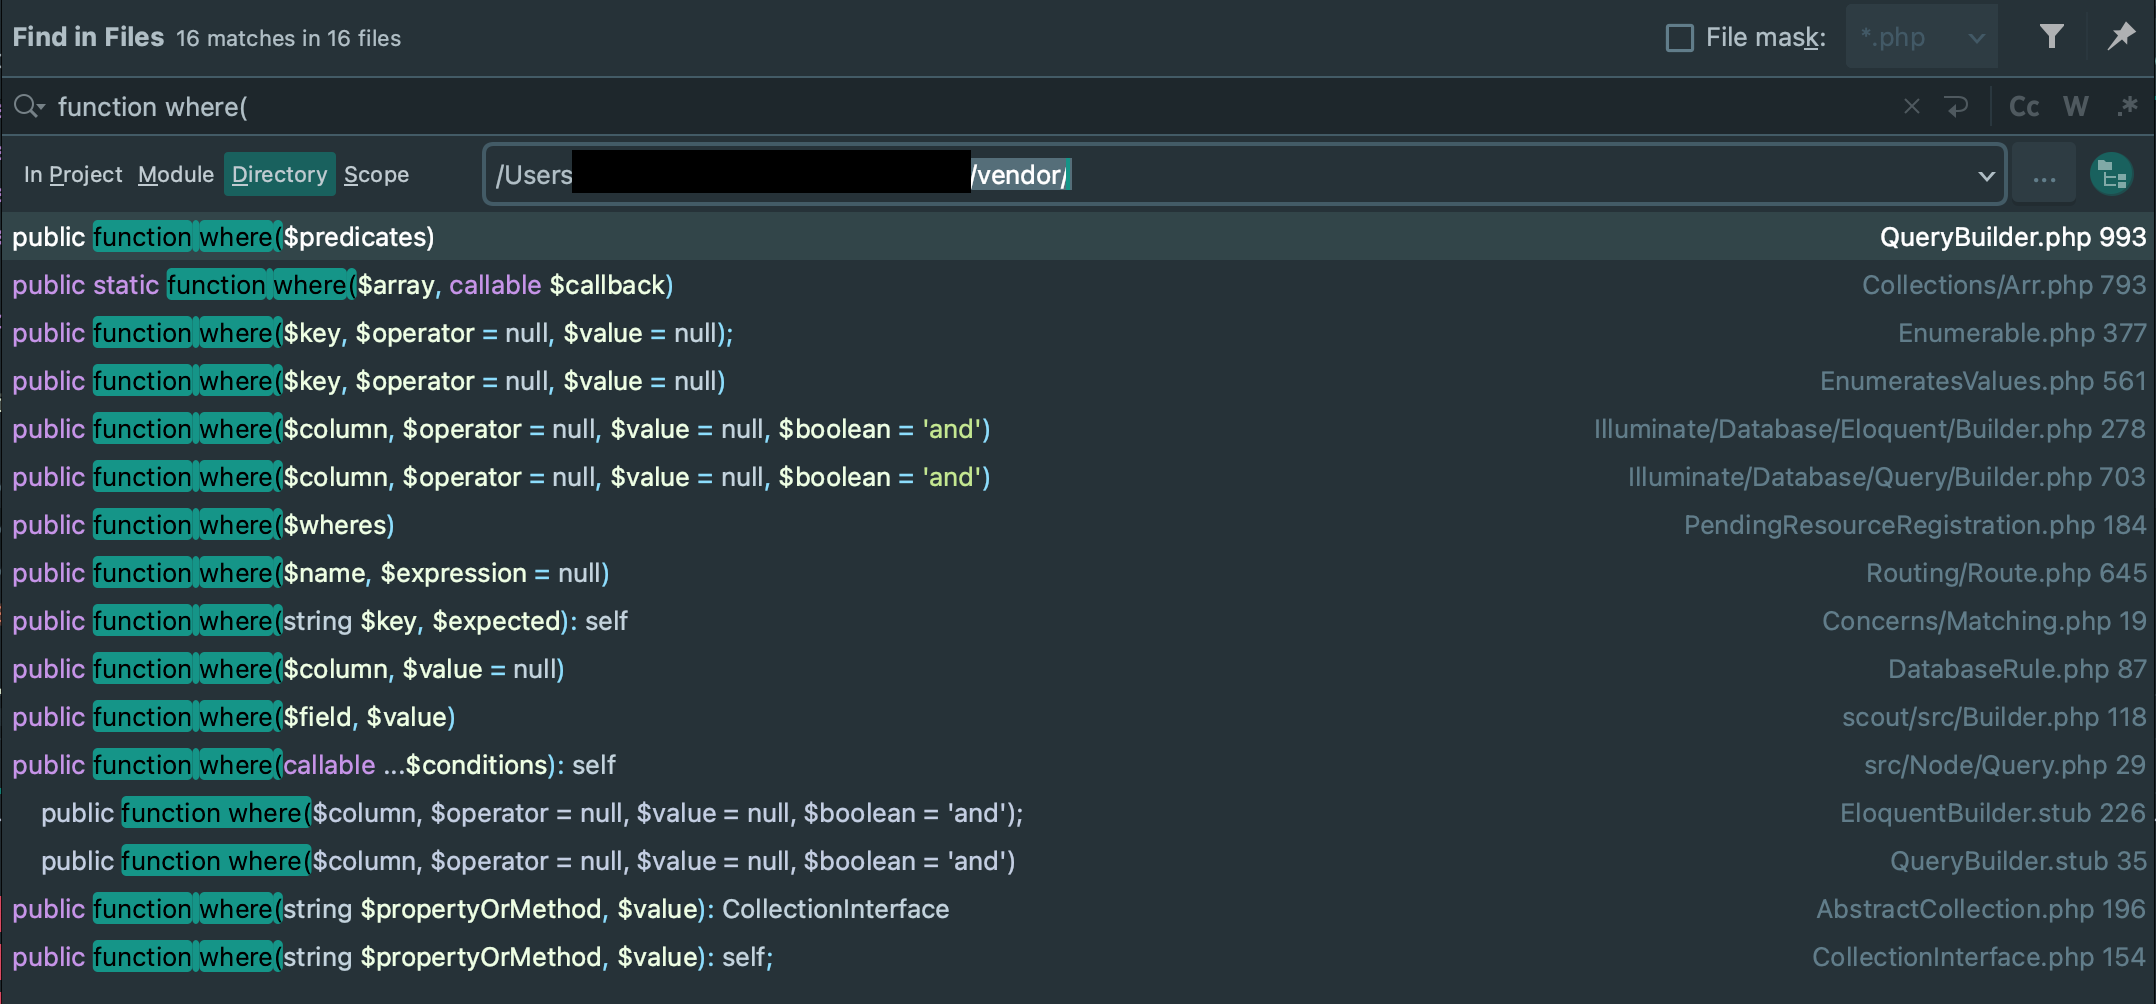Toggle whole words matching with the W icon
The image size is (2156, 1004).
pyautogui.click(x=2076, y=106)
